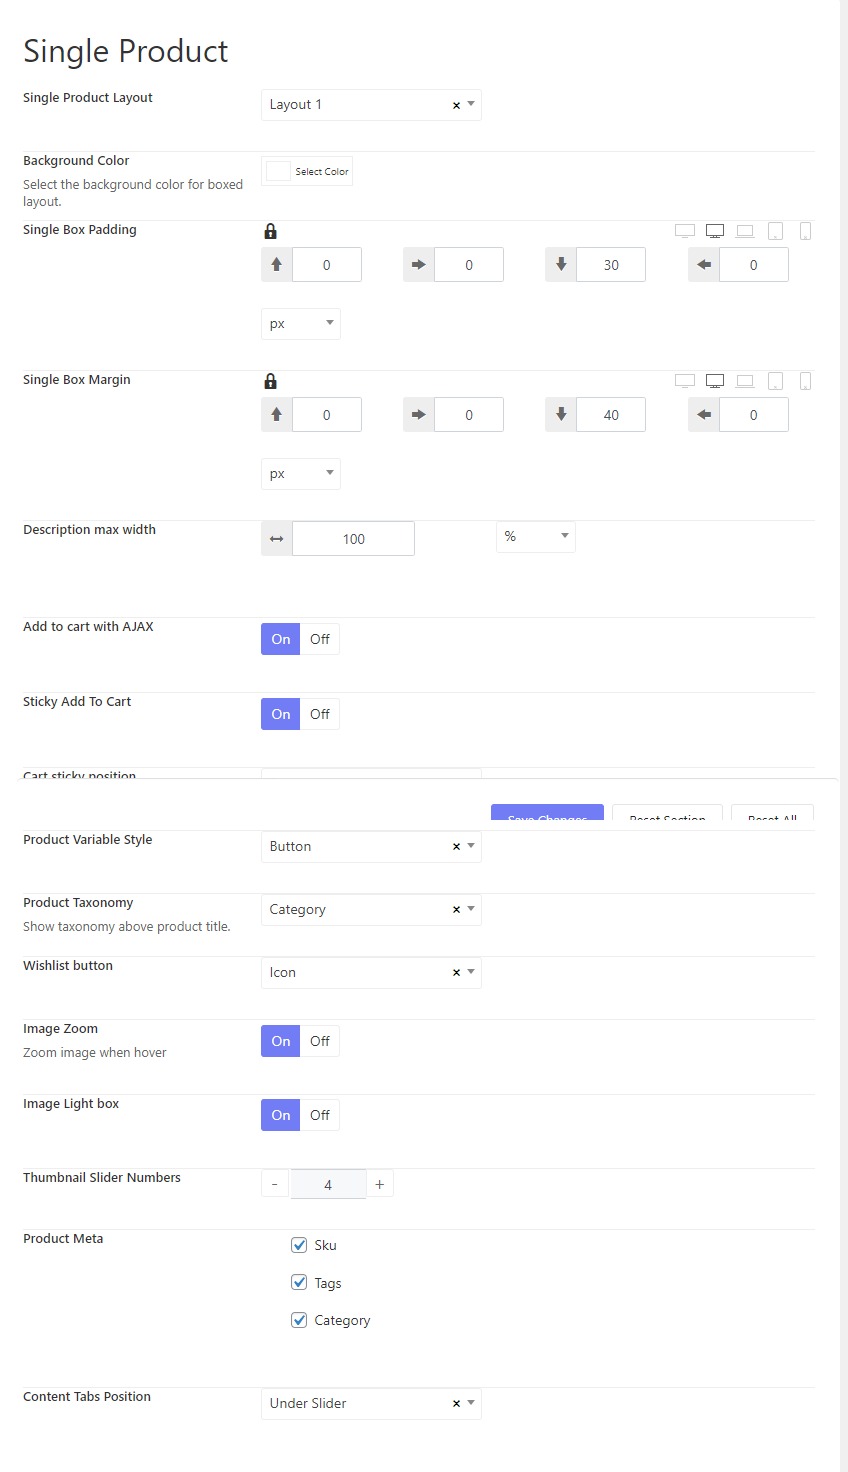The width and height of the screenshot is (848, 1472).
Task: Turn off Sticky Add To Cart
Action: [x=320, y=714]
